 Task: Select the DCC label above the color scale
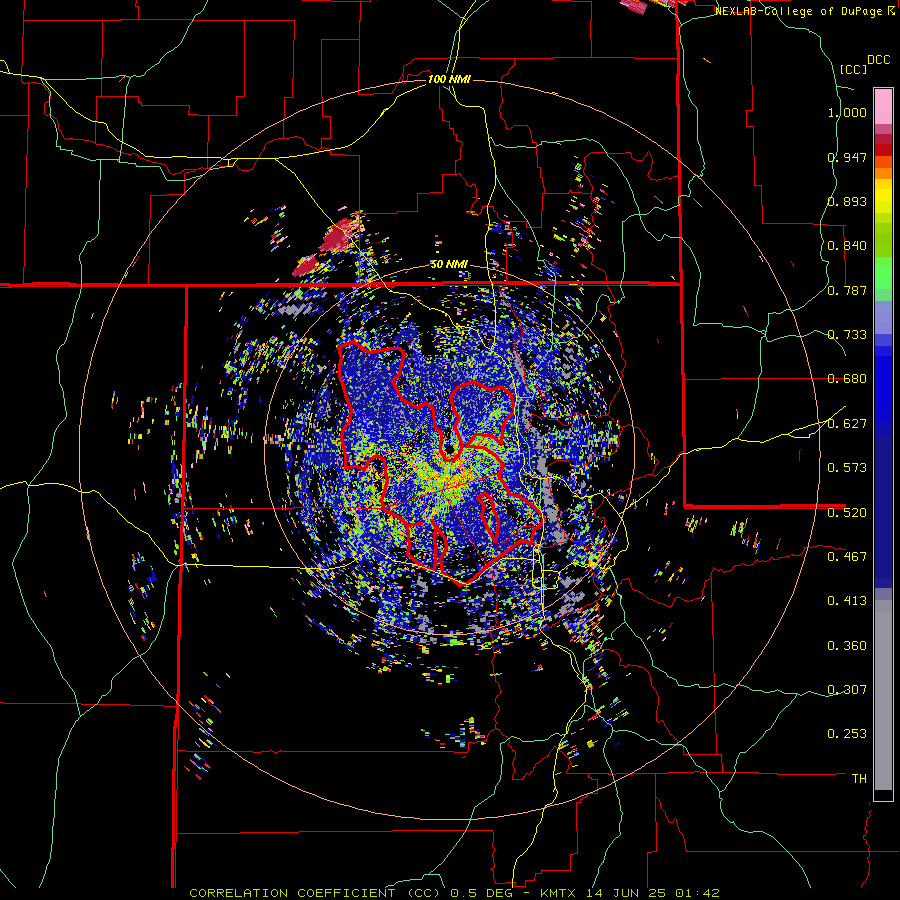(x=878, y=60)
